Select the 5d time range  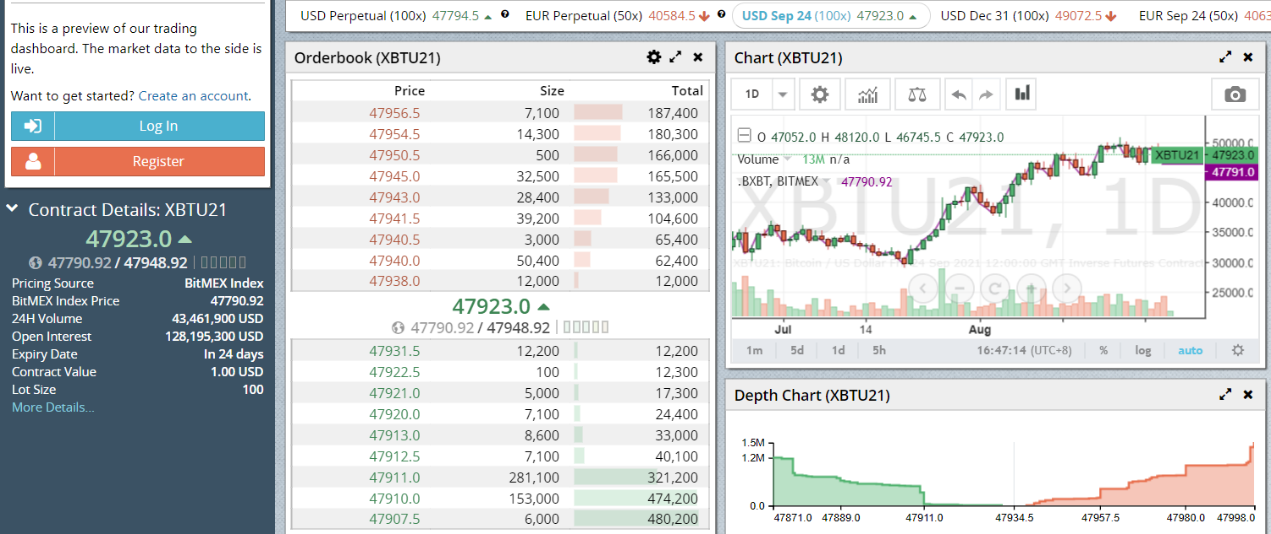[x=797, y=350]
